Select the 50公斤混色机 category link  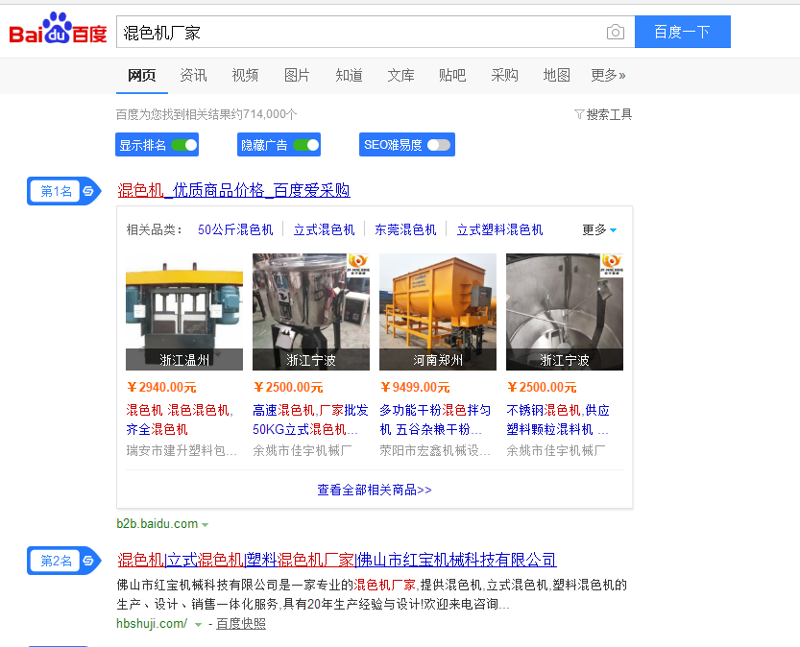[236, 230]
